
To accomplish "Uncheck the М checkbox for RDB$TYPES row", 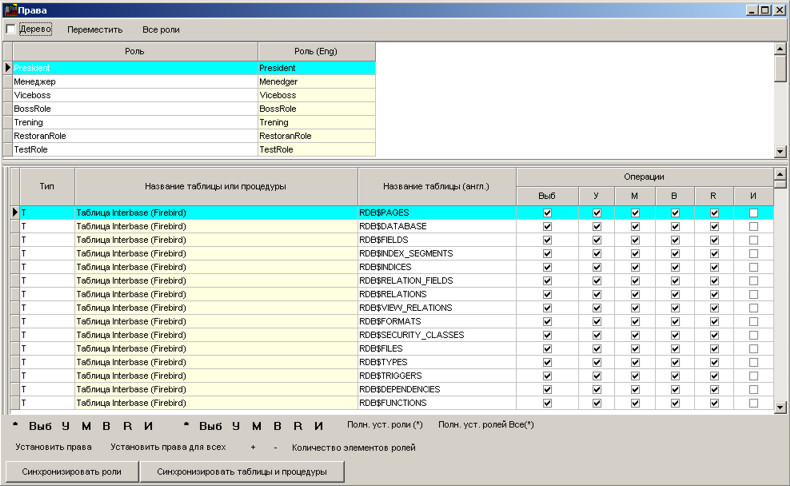I will pos(634,362).
